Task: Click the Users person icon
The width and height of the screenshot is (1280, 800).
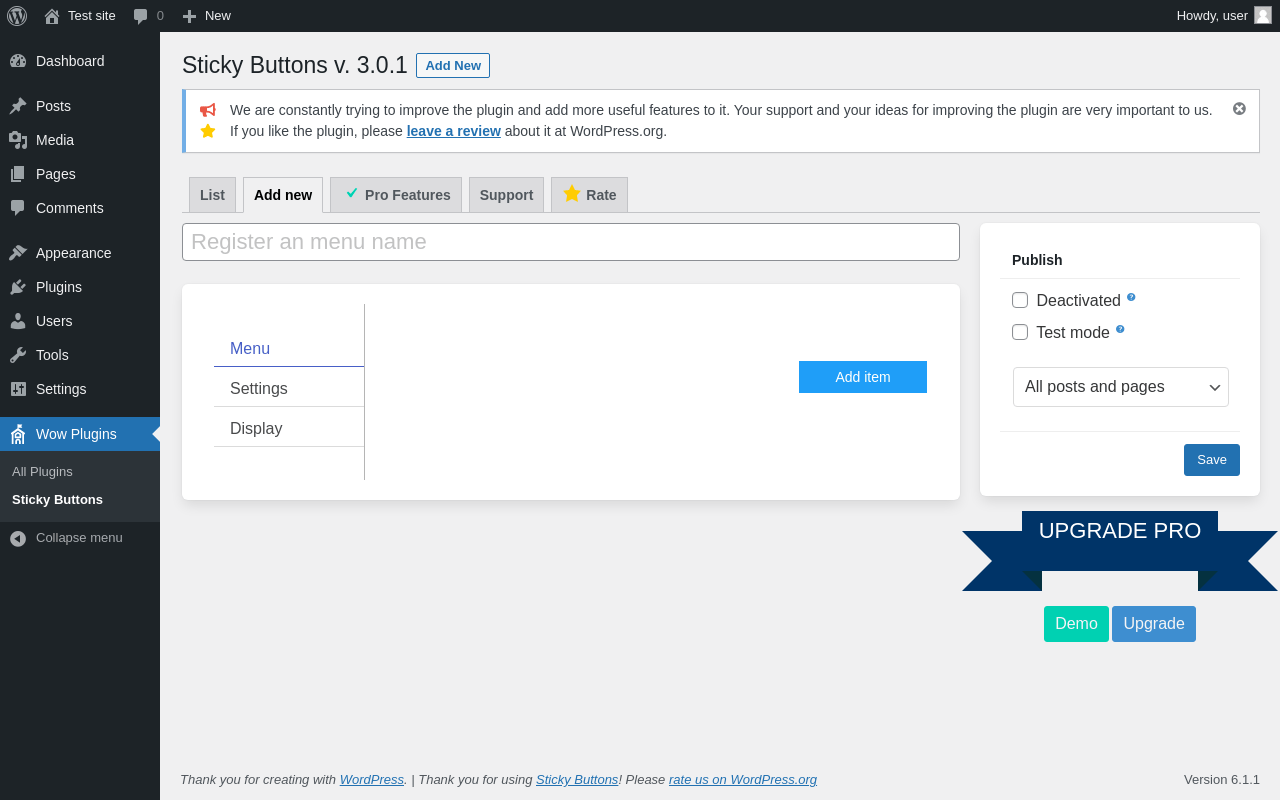Action: coord(18,321)
